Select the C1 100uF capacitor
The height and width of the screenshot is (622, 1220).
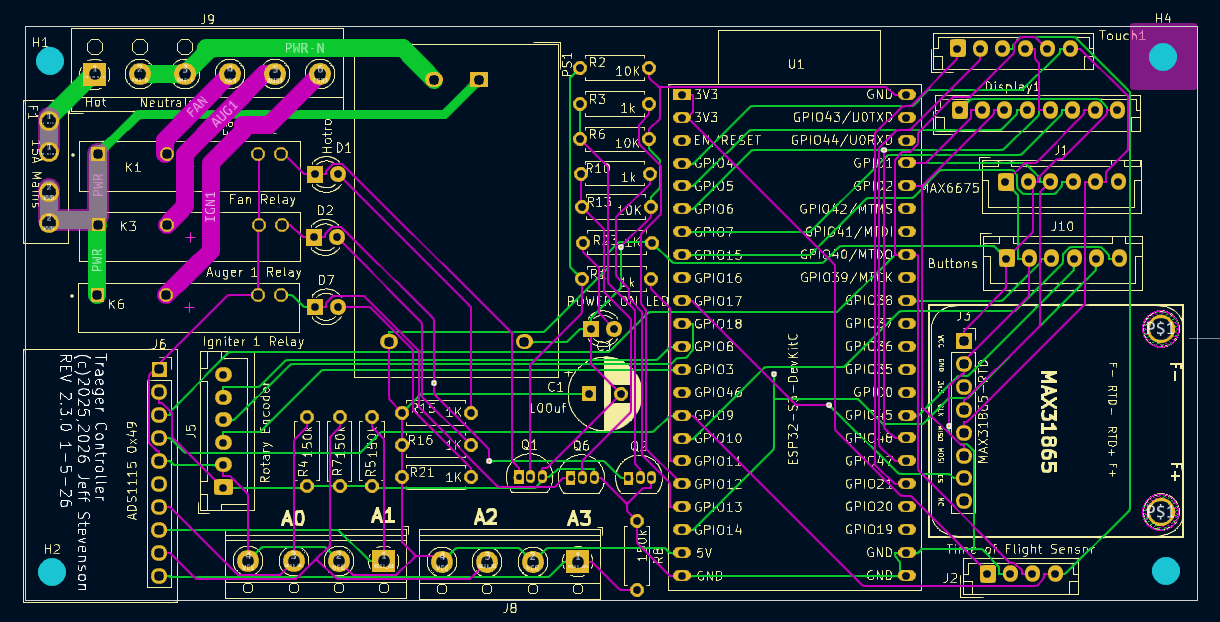pyautogui.click(x=604, y=394)
